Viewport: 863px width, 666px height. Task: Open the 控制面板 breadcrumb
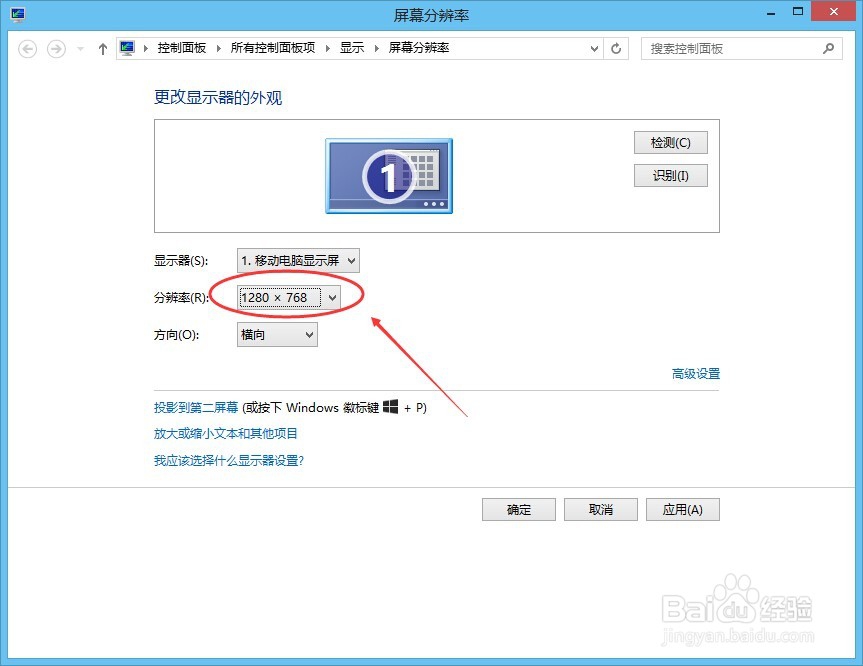tap(182, 48)
